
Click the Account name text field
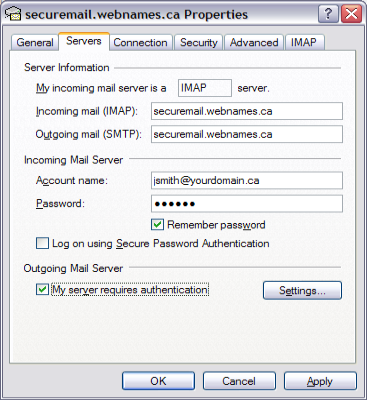[x=247, y=180]
